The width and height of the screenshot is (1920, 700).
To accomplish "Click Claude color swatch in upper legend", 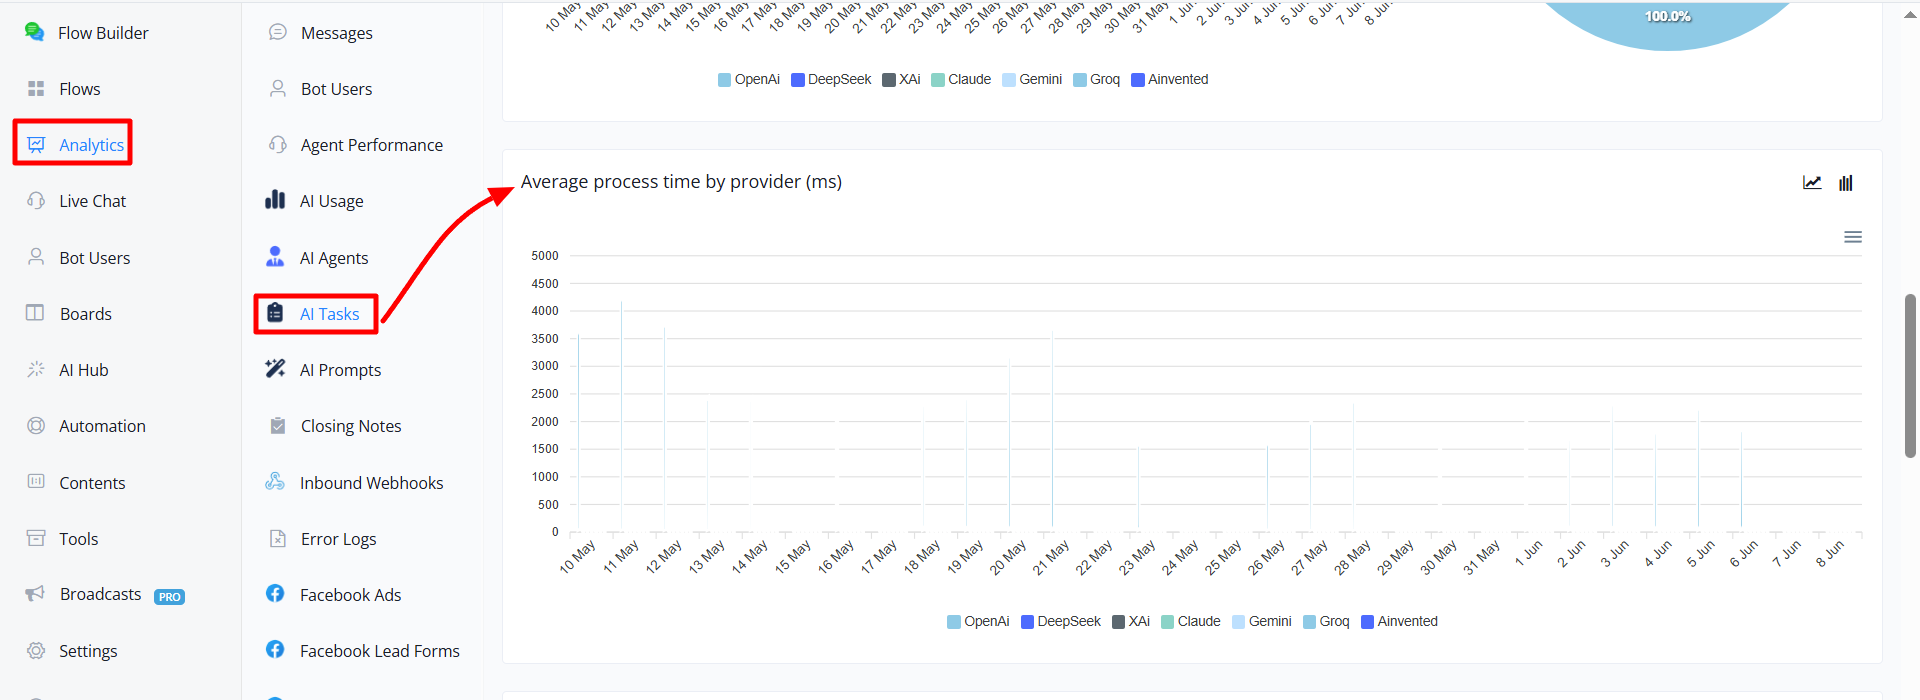I will pyautogui.click(x=938, y=80).
